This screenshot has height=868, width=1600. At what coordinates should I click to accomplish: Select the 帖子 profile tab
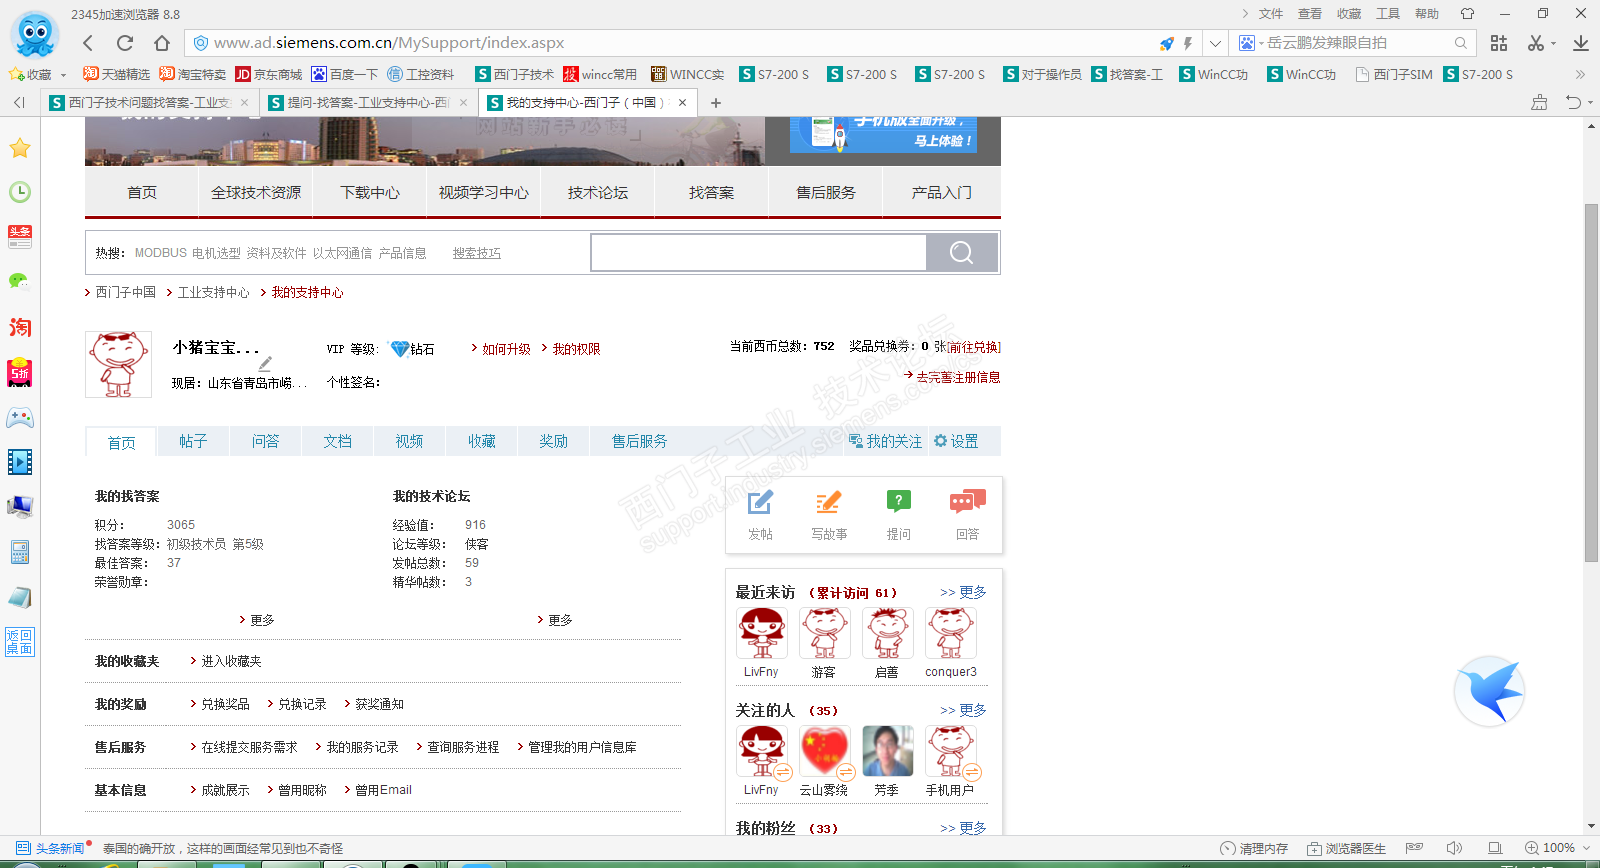(x=193, y=441)
